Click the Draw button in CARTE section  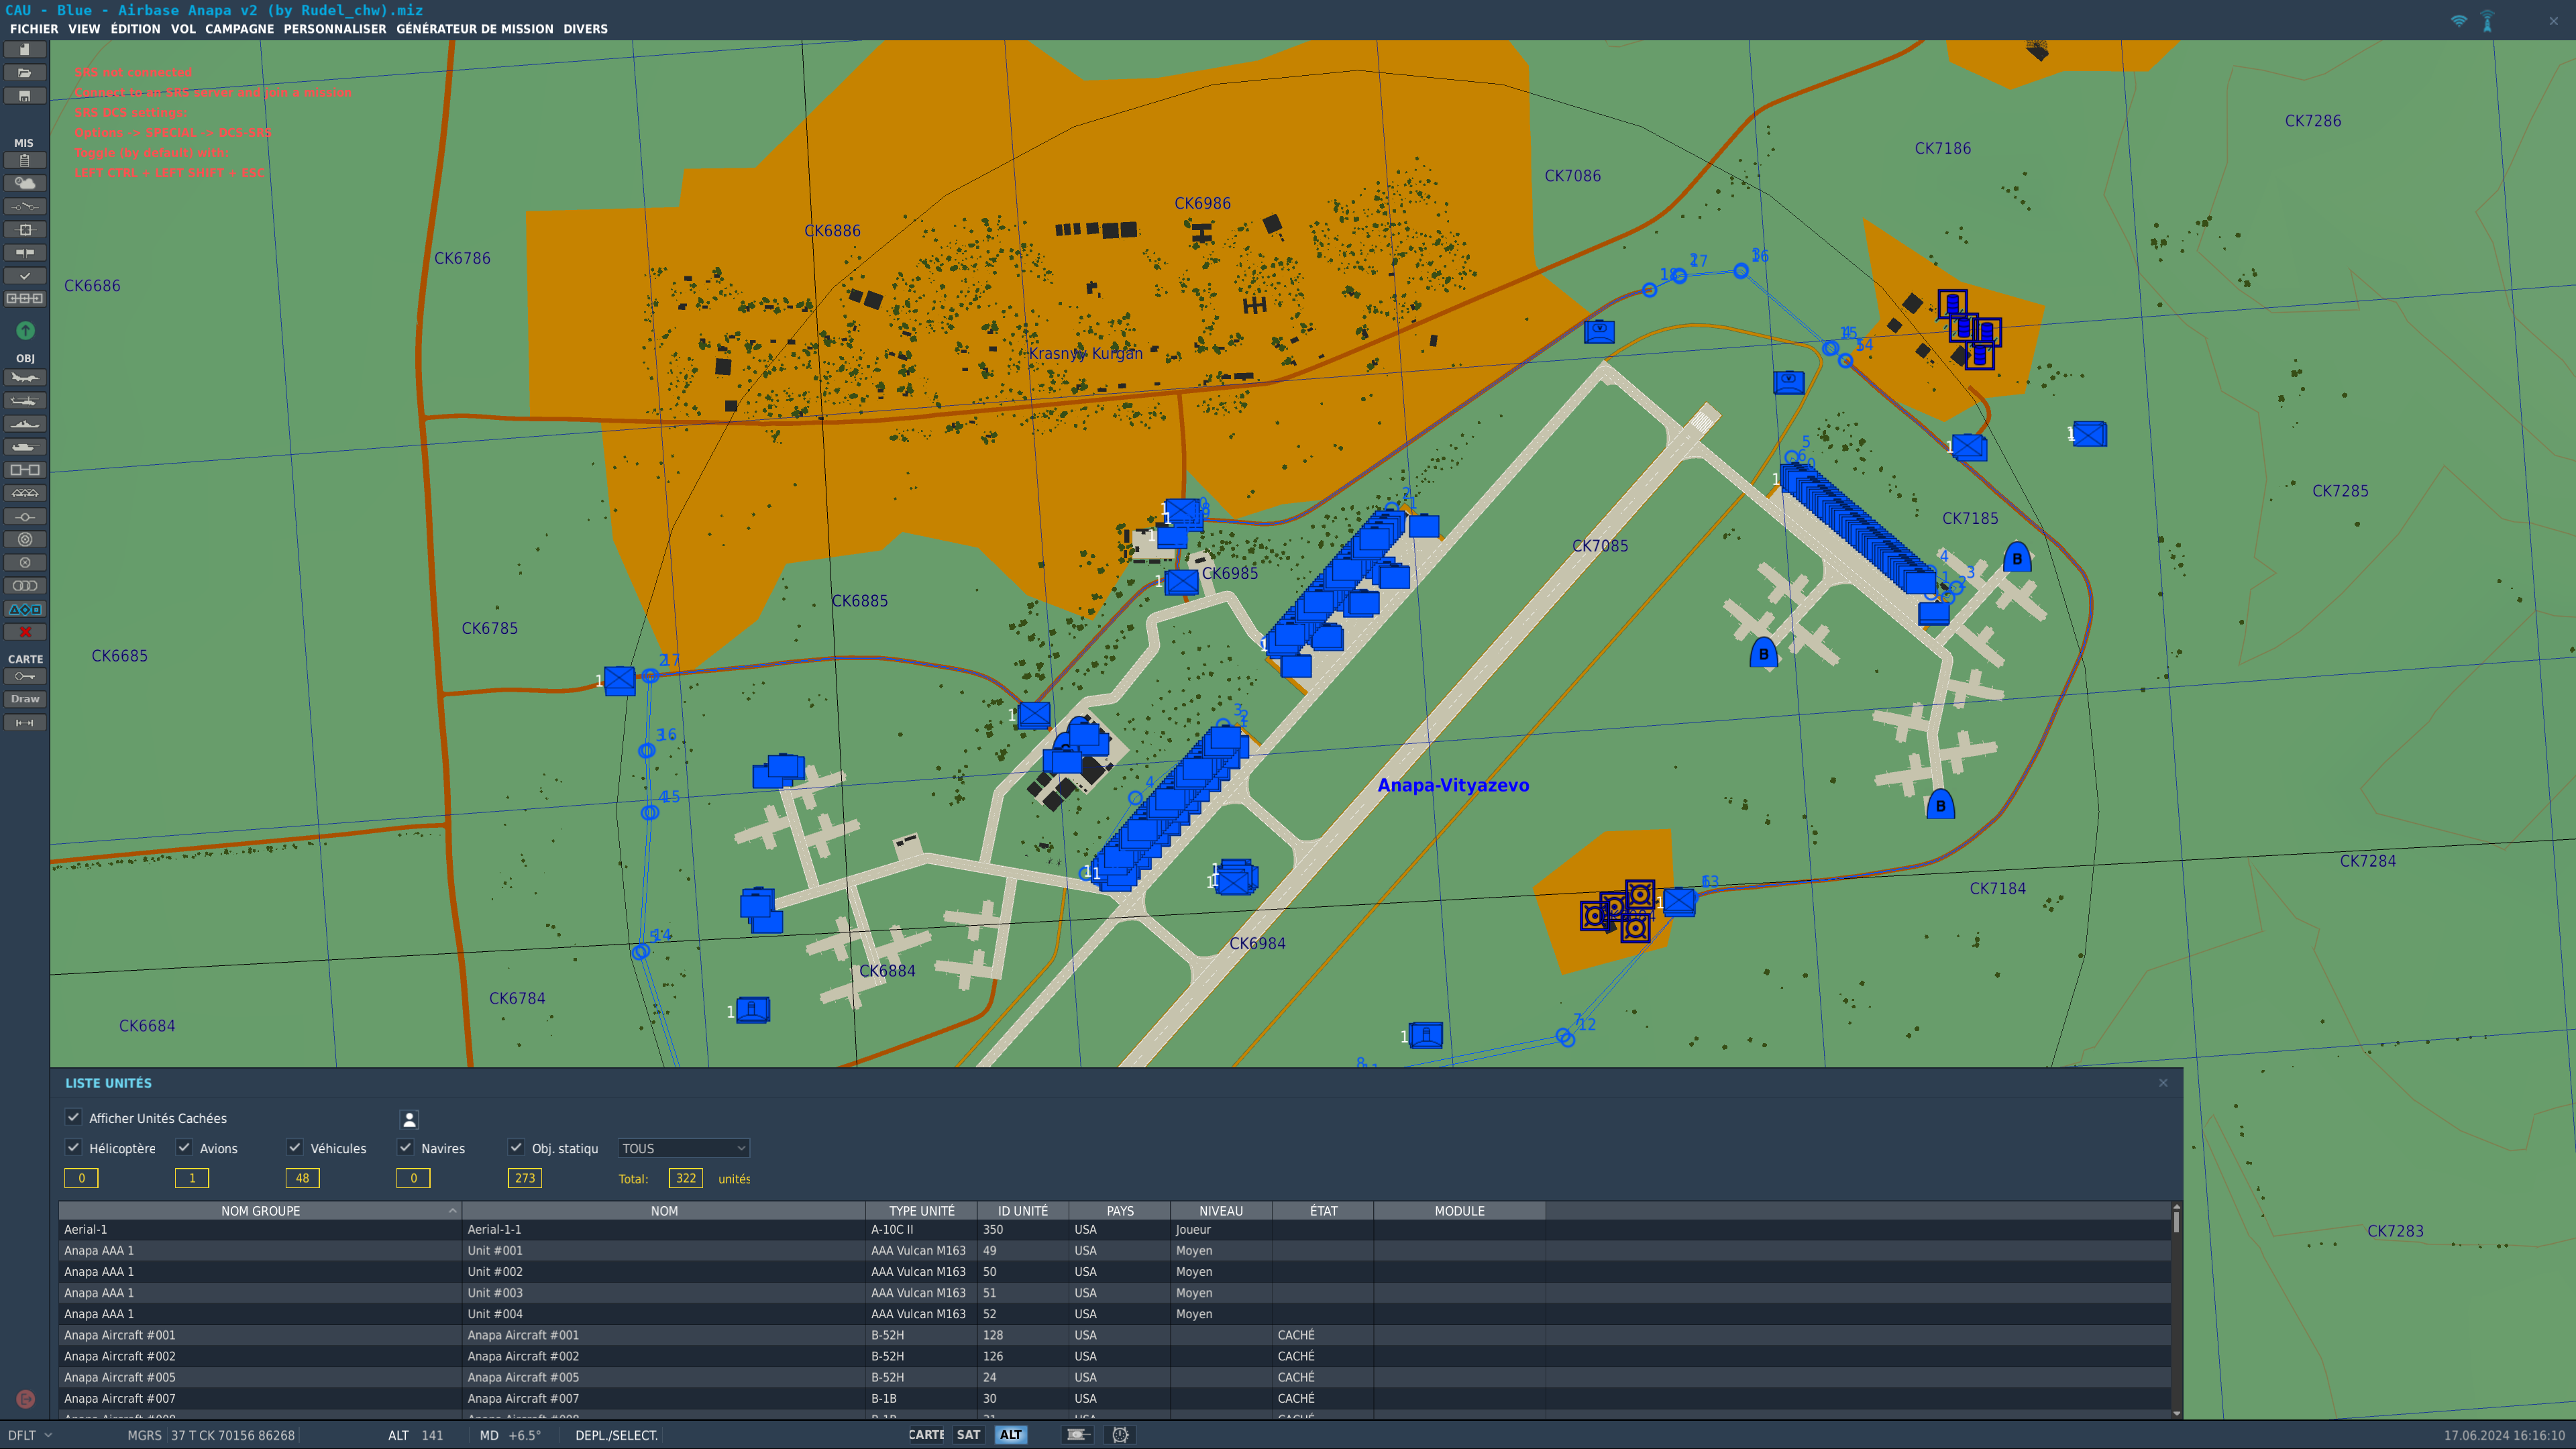click(x=25, y=699)
